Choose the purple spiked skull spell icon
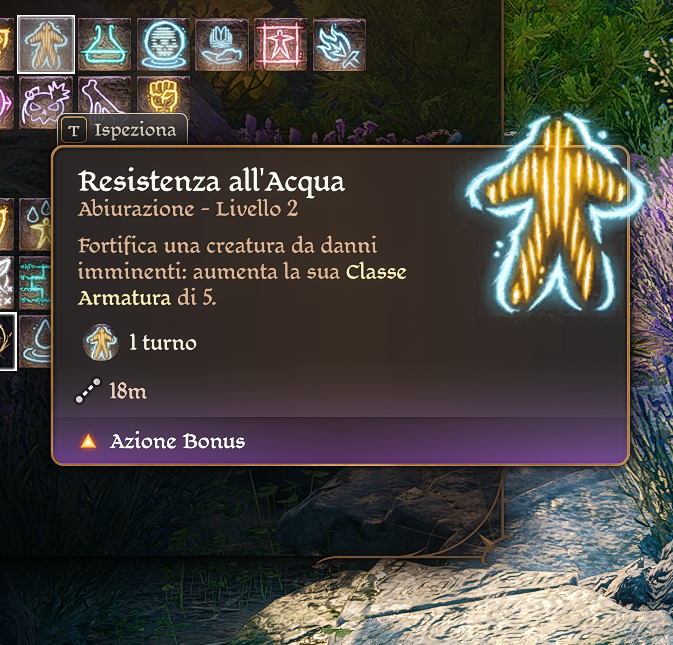The width and height of the screenshot is (673, 645). (46, 101)
